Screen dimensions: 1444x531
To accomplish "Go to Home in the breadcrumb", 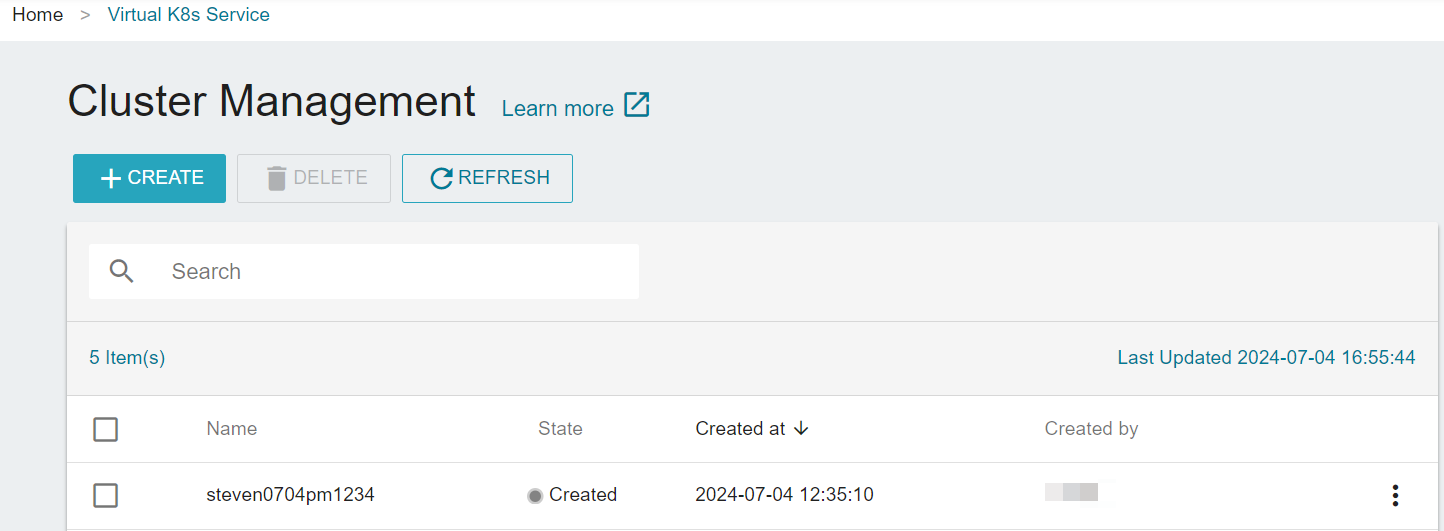I will coord(37,15).
